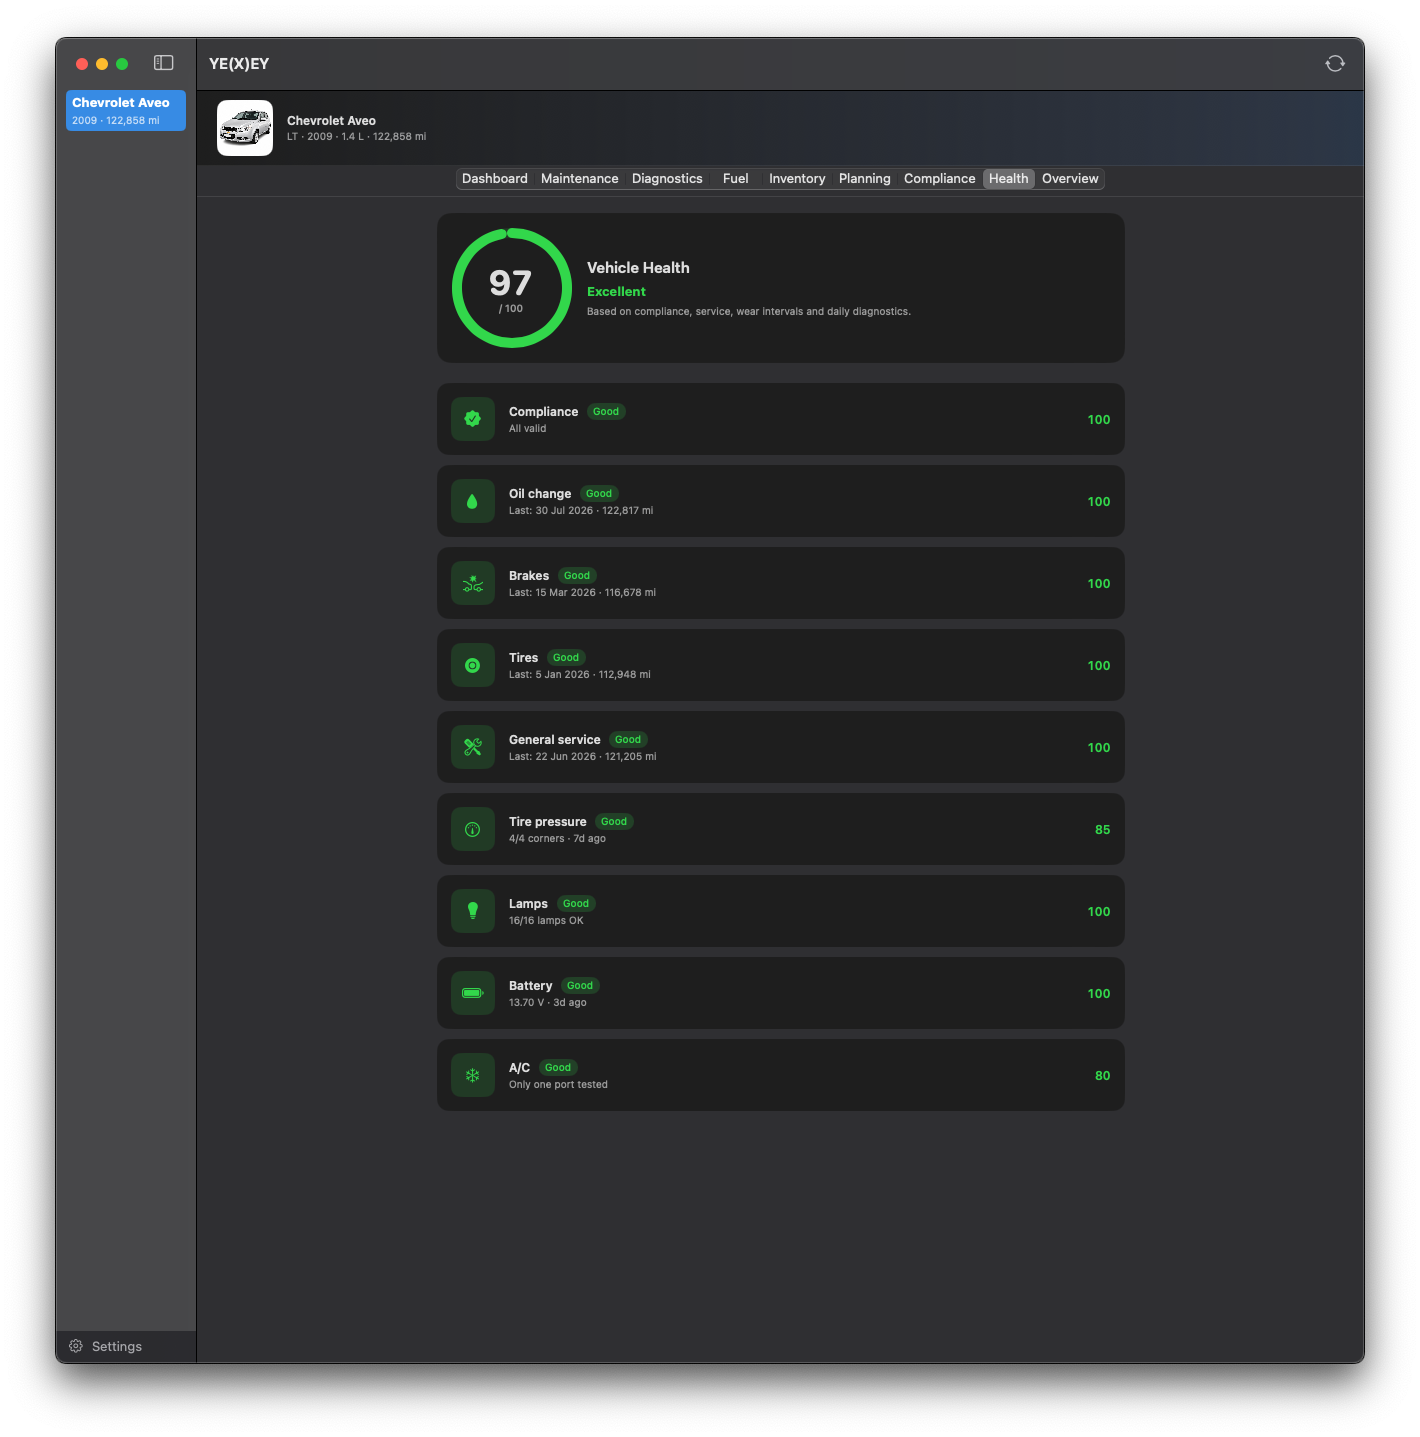
Task: Click the Tires score 100
Action: pyautogui.click(x=1099, y=666)
